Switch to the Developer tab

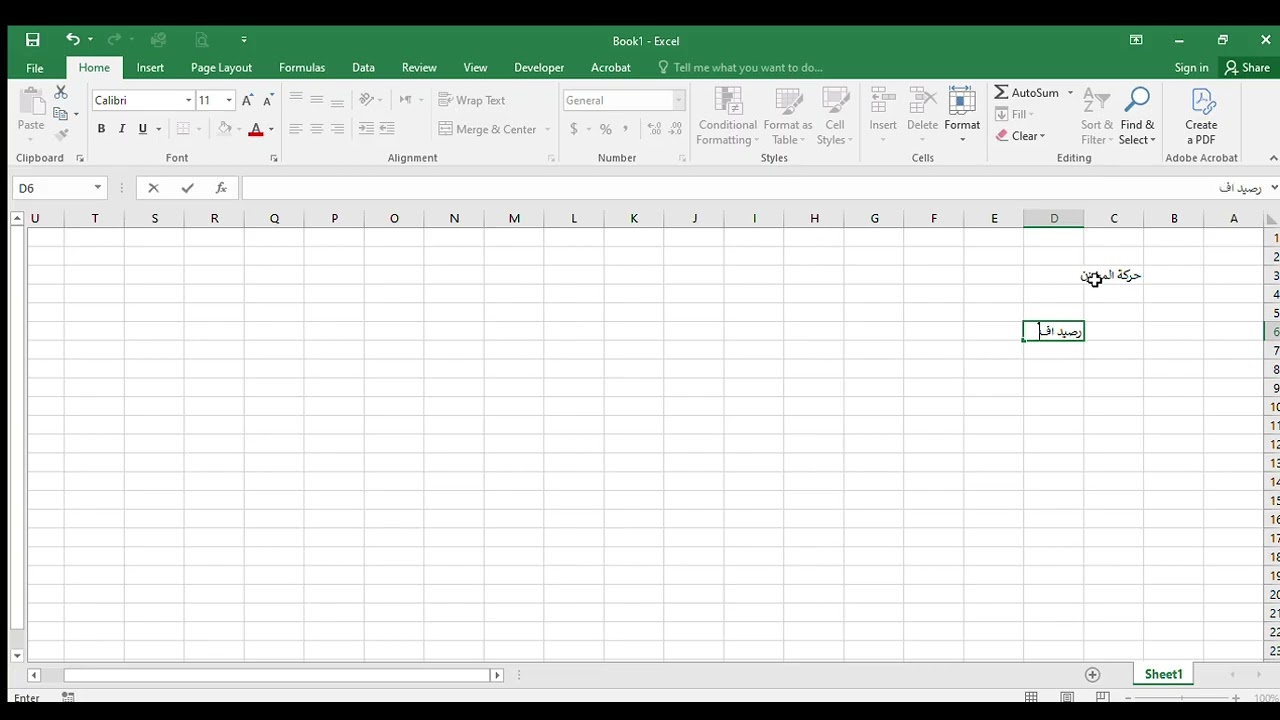click(x=539, y=68)
